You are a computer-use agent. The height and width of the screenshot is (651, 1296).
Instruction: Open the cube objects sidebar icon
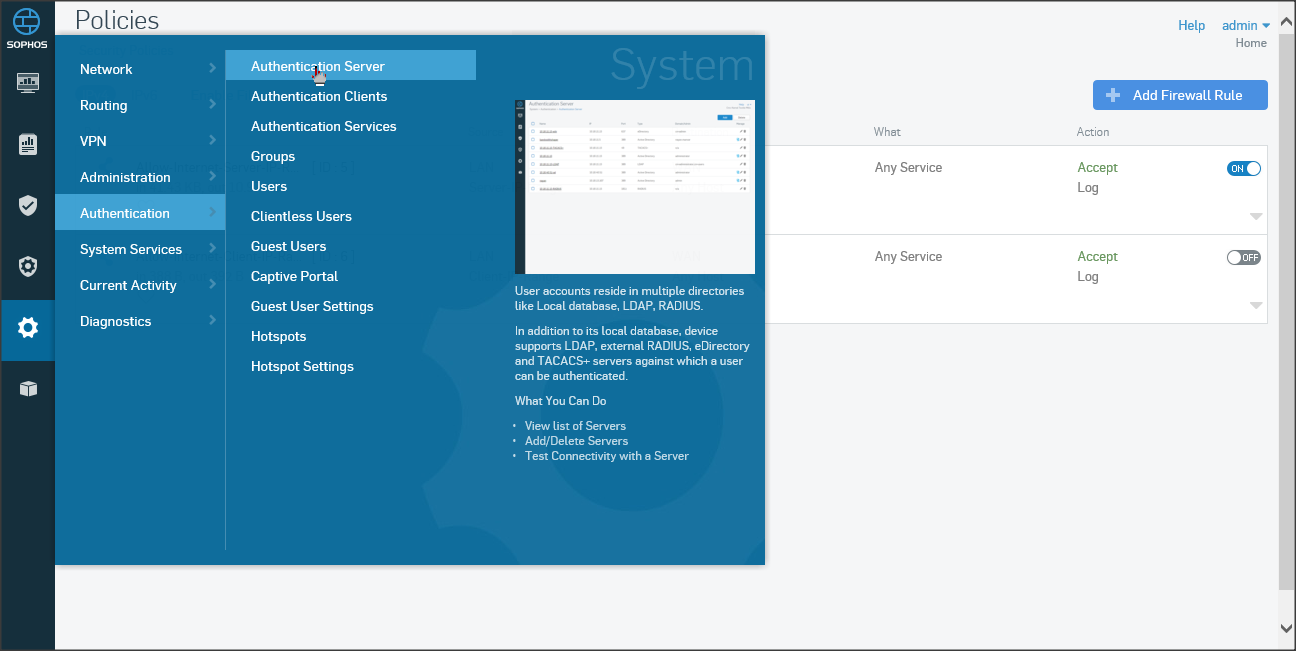tap(28, 389)
